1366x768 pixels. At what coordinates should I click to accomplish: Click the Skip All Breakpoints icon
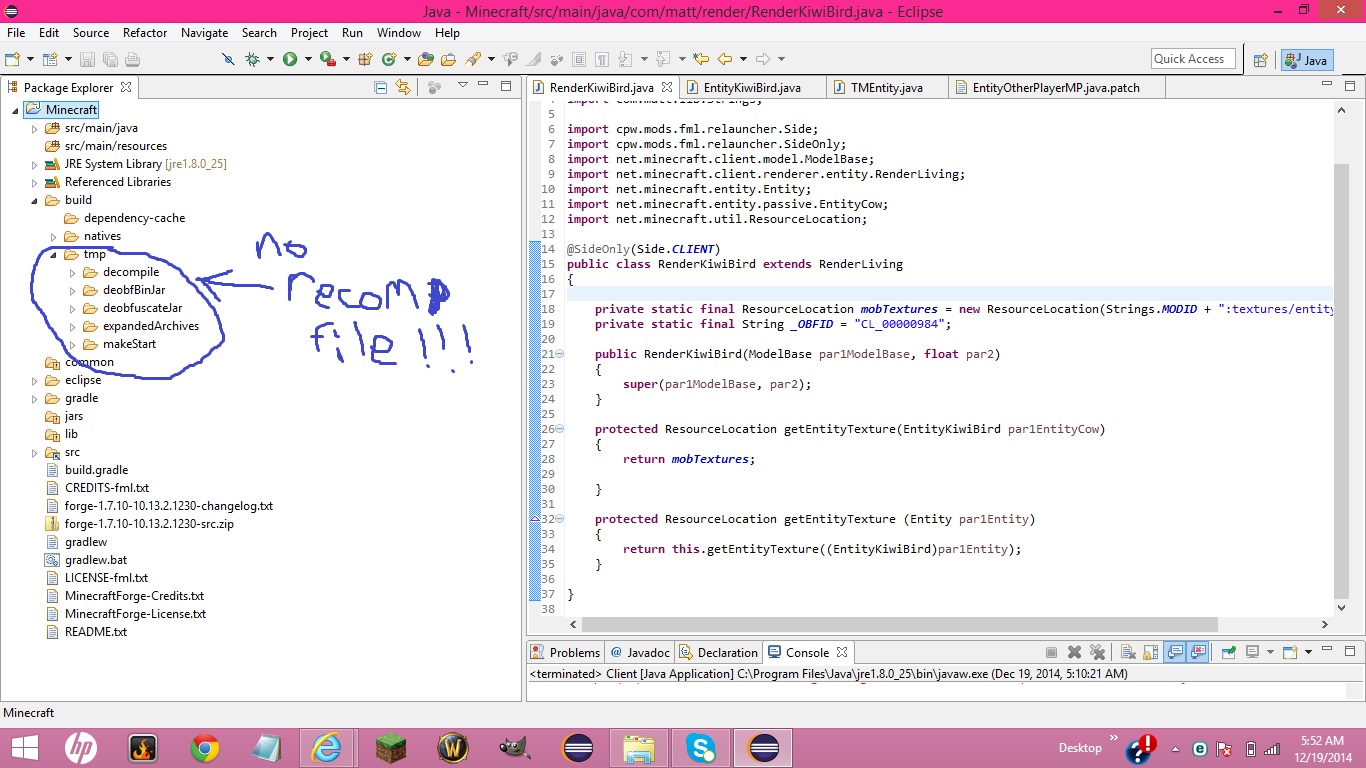click(228, 59)
